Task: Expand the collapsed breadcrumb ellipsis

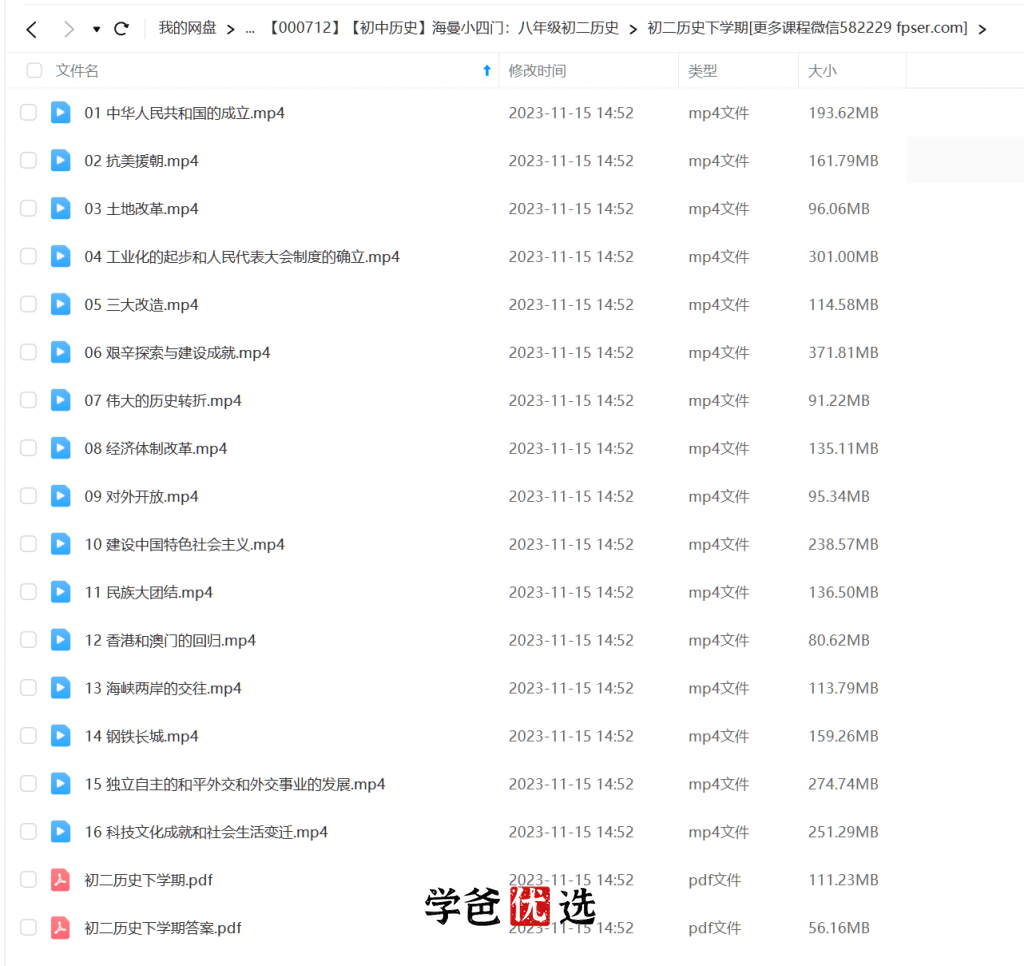Action: click(250, 29)
